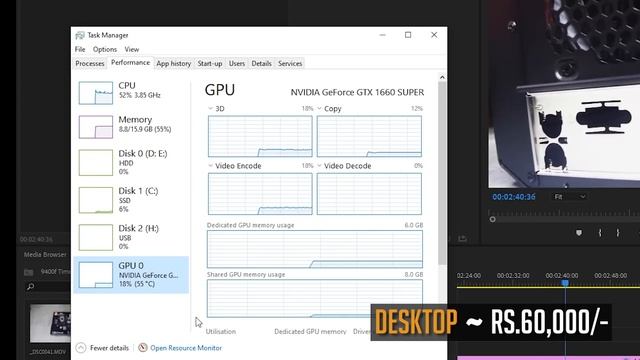640x360 pixels.
Task: Click the Task Manager title bar icon
Action: (x=80, y=35)
